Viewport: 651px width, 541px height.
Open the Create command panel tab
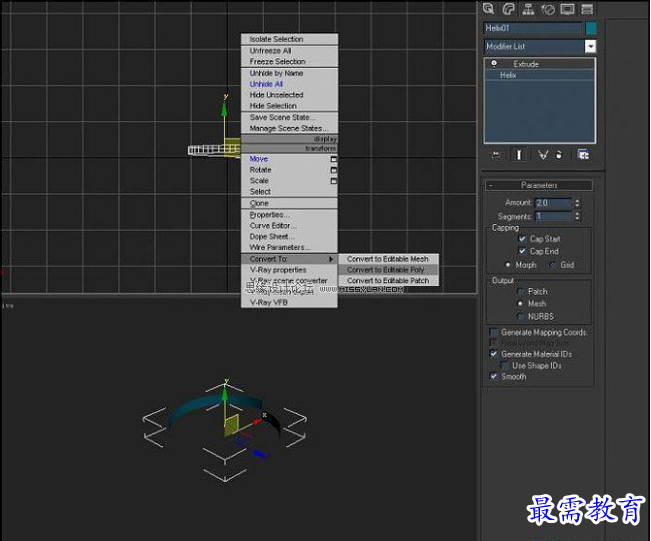click(x=489, y=9)
